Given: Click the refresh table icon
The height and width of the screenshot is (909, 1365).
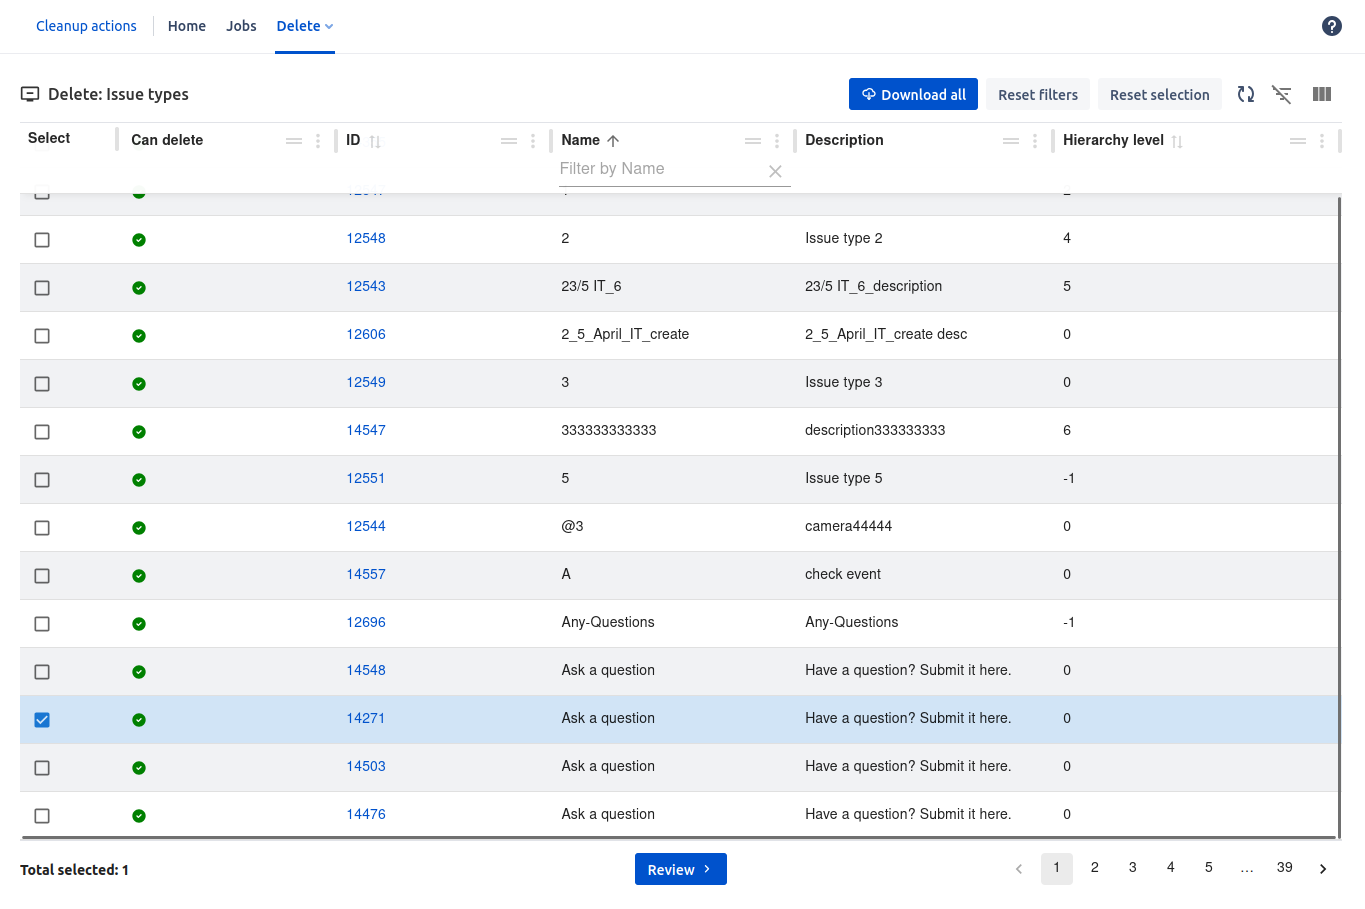Looking at the screenshot, I should [1246, 94].
